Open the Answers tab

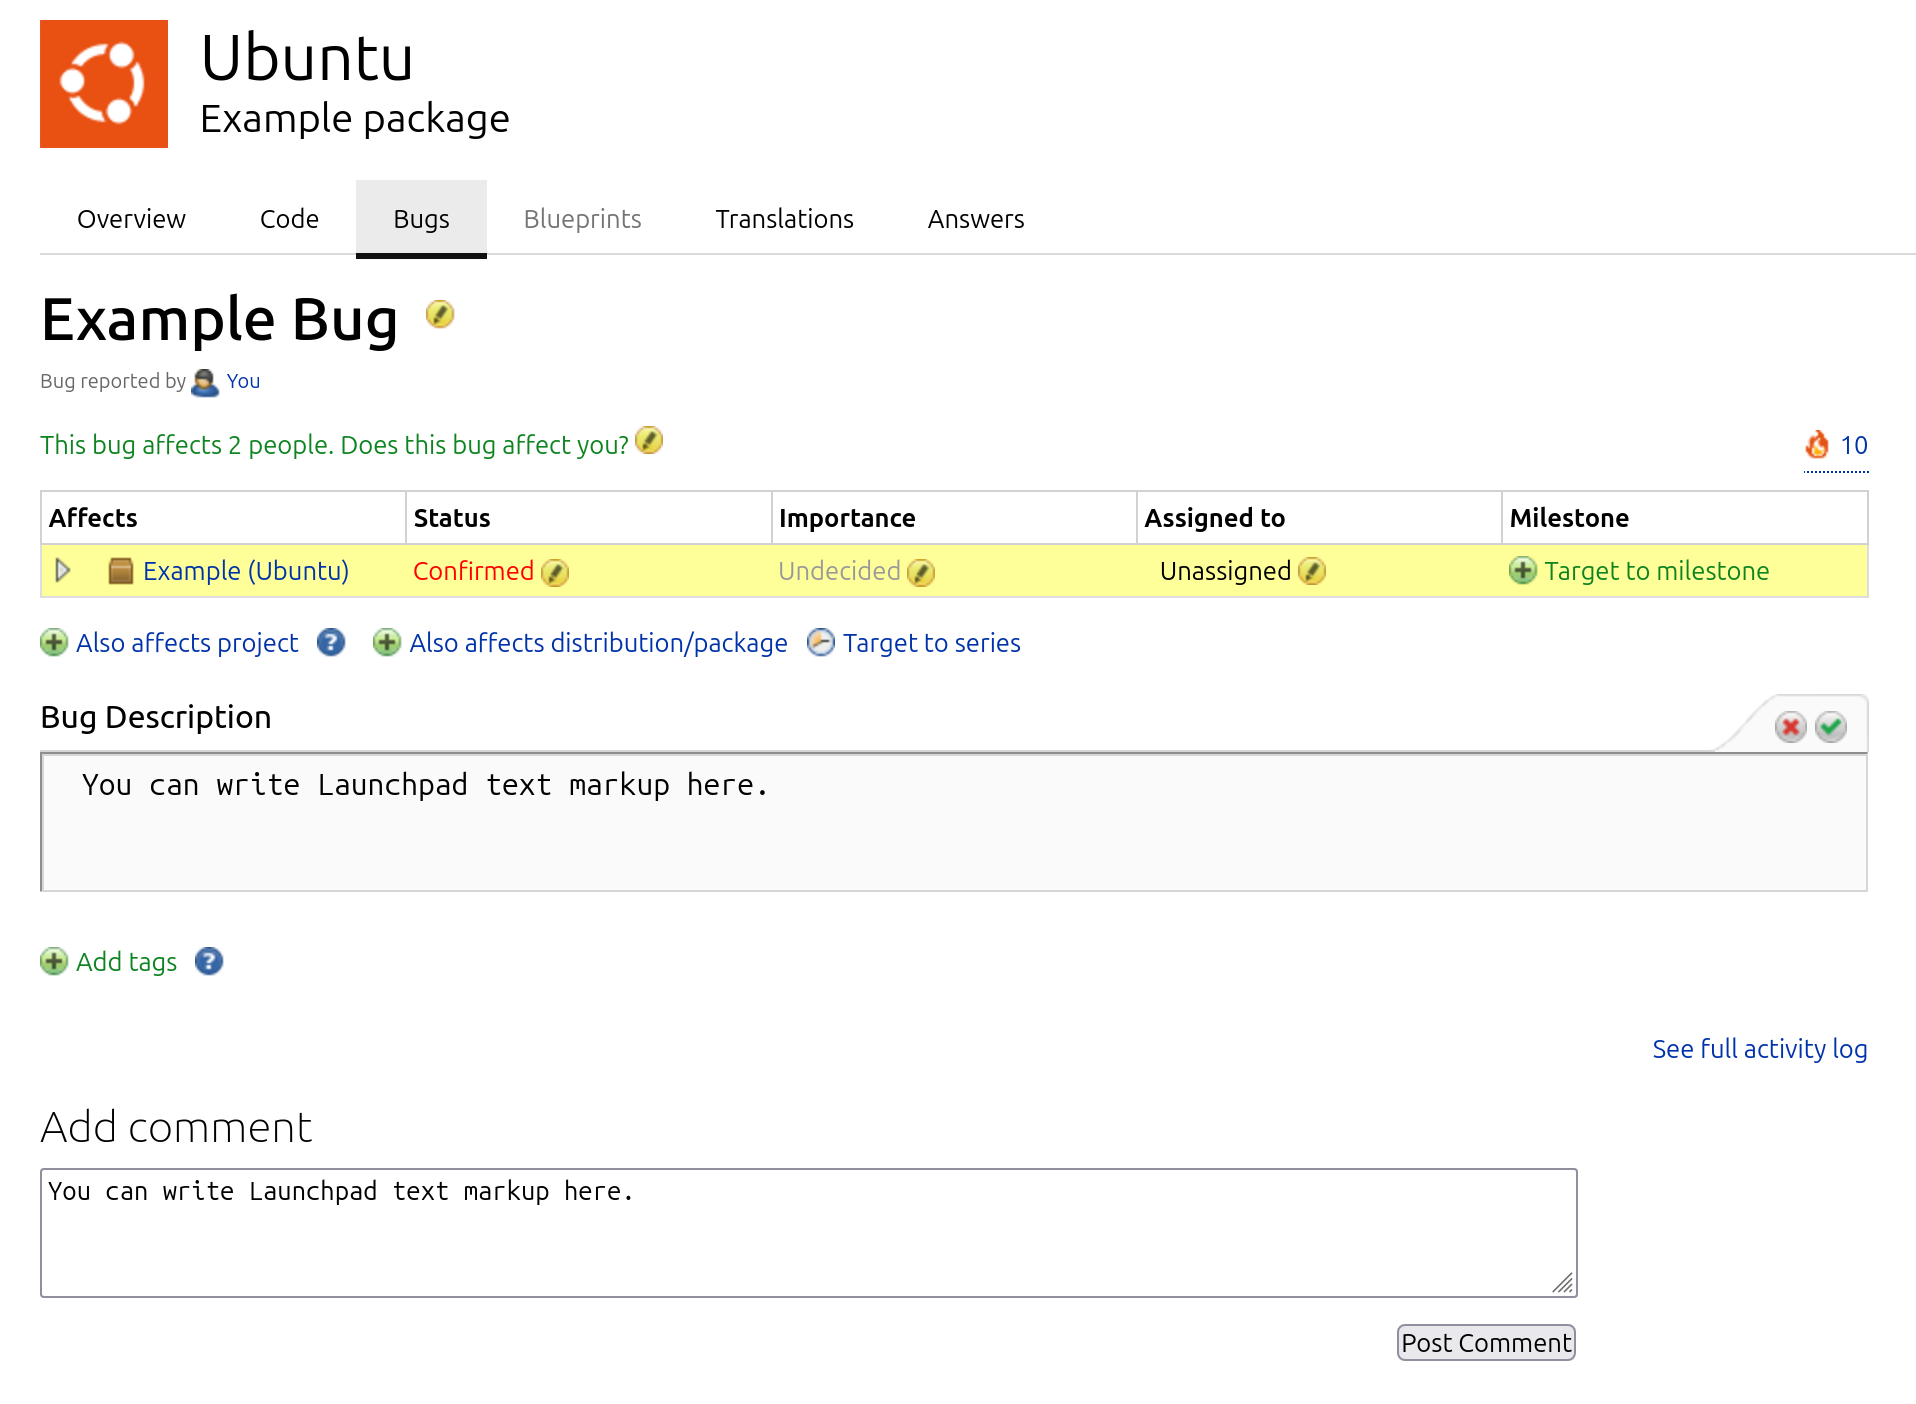[976, 219]
